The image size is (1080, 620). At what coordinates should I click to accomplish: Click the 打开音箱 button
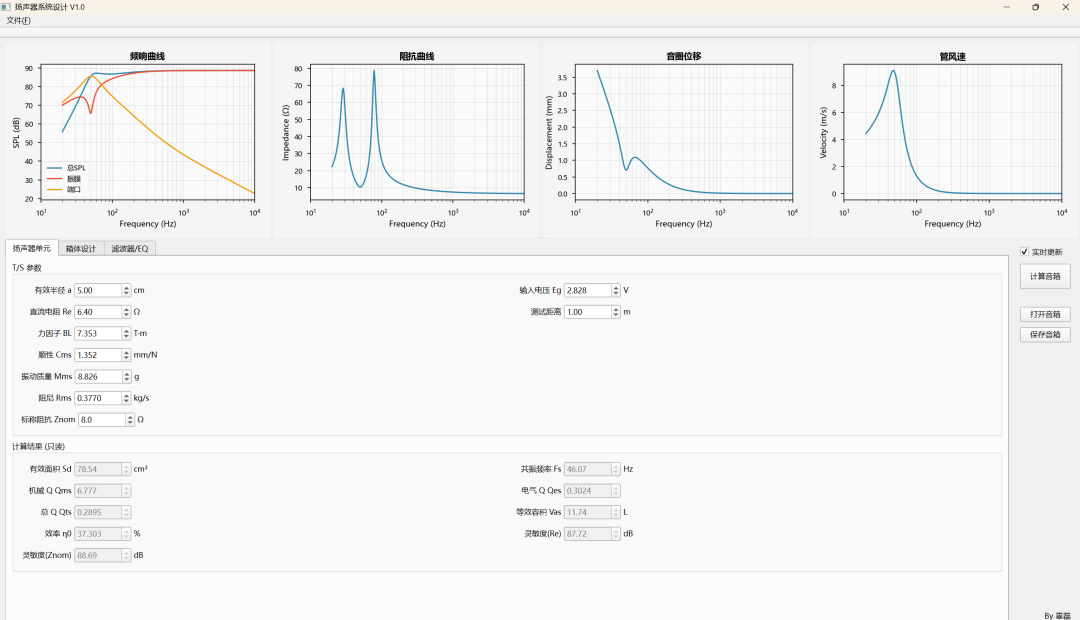coord(1044,314)
